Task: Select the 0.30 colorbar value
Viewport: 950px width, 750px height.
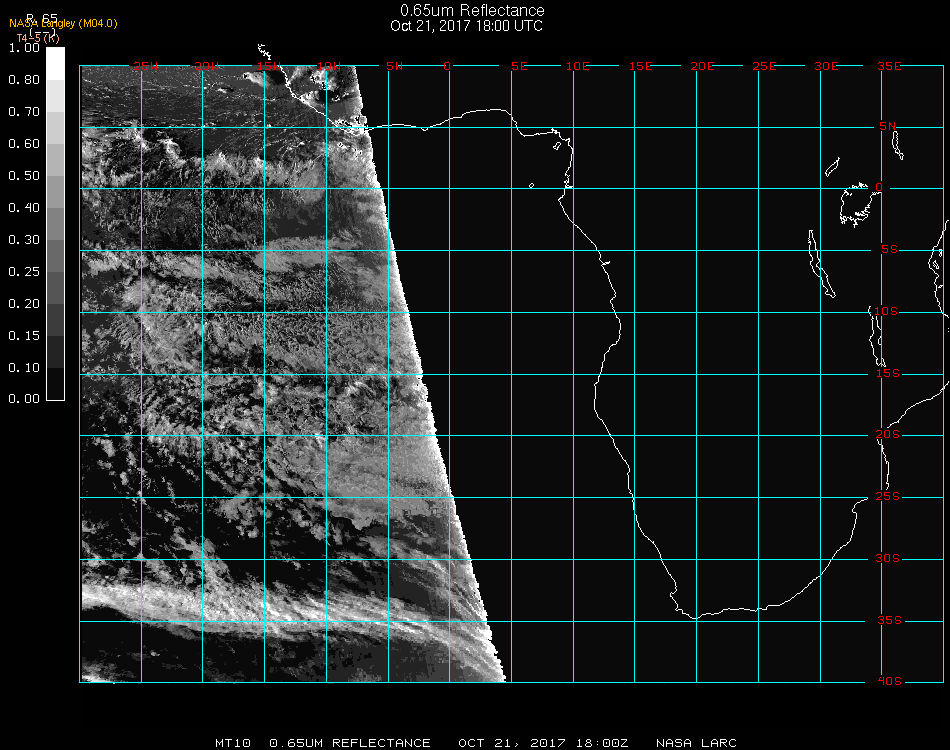Action: (x=24, y=240)
